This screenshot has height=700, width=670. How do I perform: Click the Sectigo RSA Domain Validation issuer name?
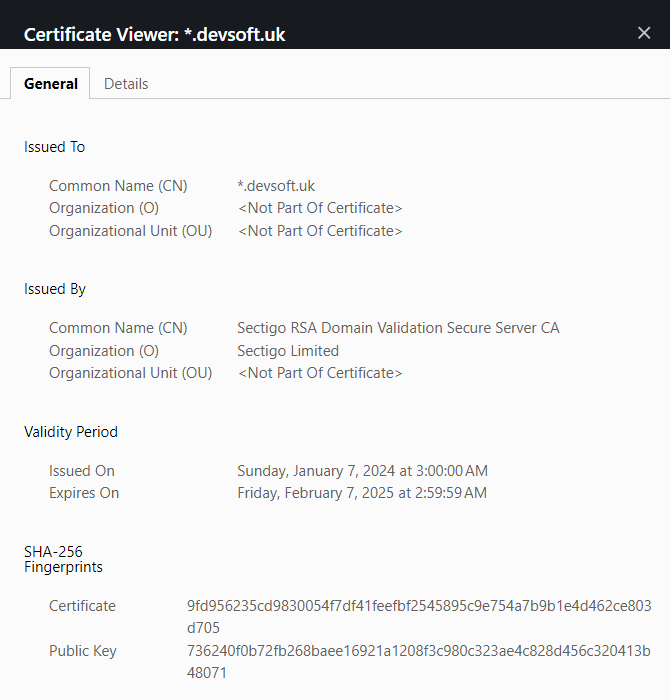398,328
